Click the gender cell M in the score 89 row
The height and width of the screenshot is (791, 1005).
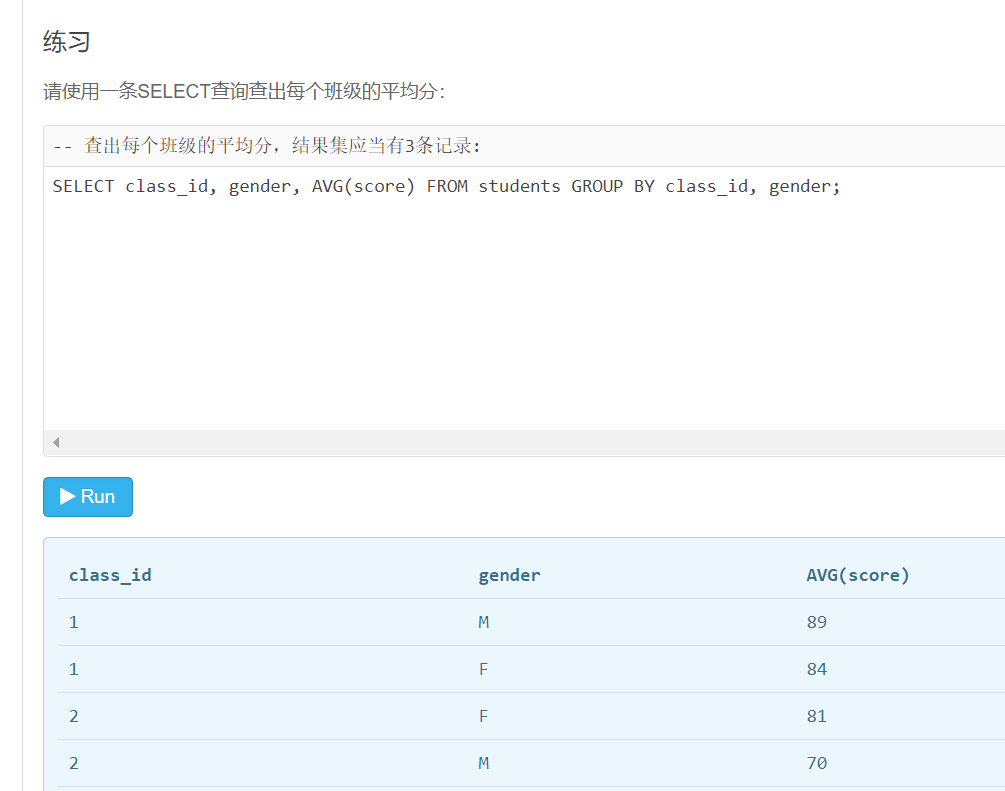click(x=484, y=622)
